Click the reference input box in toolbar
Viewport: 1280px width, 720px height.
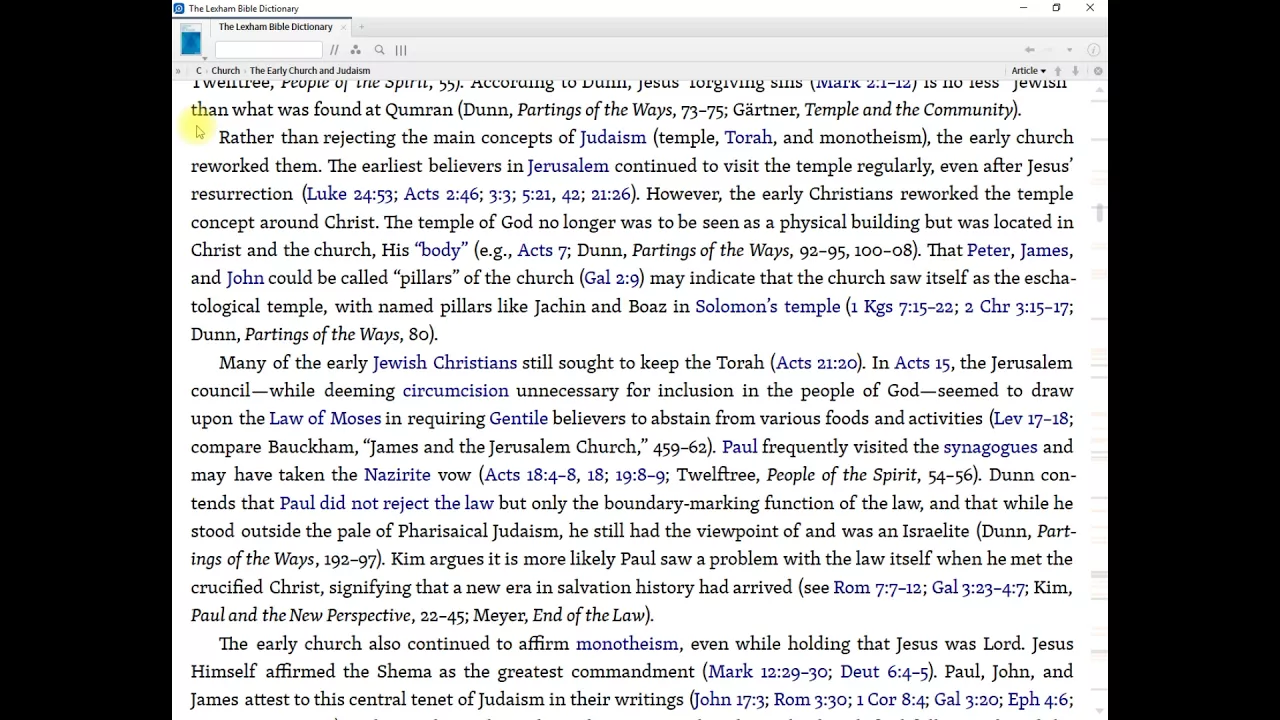pyautogui.click(x=268, y=50)
